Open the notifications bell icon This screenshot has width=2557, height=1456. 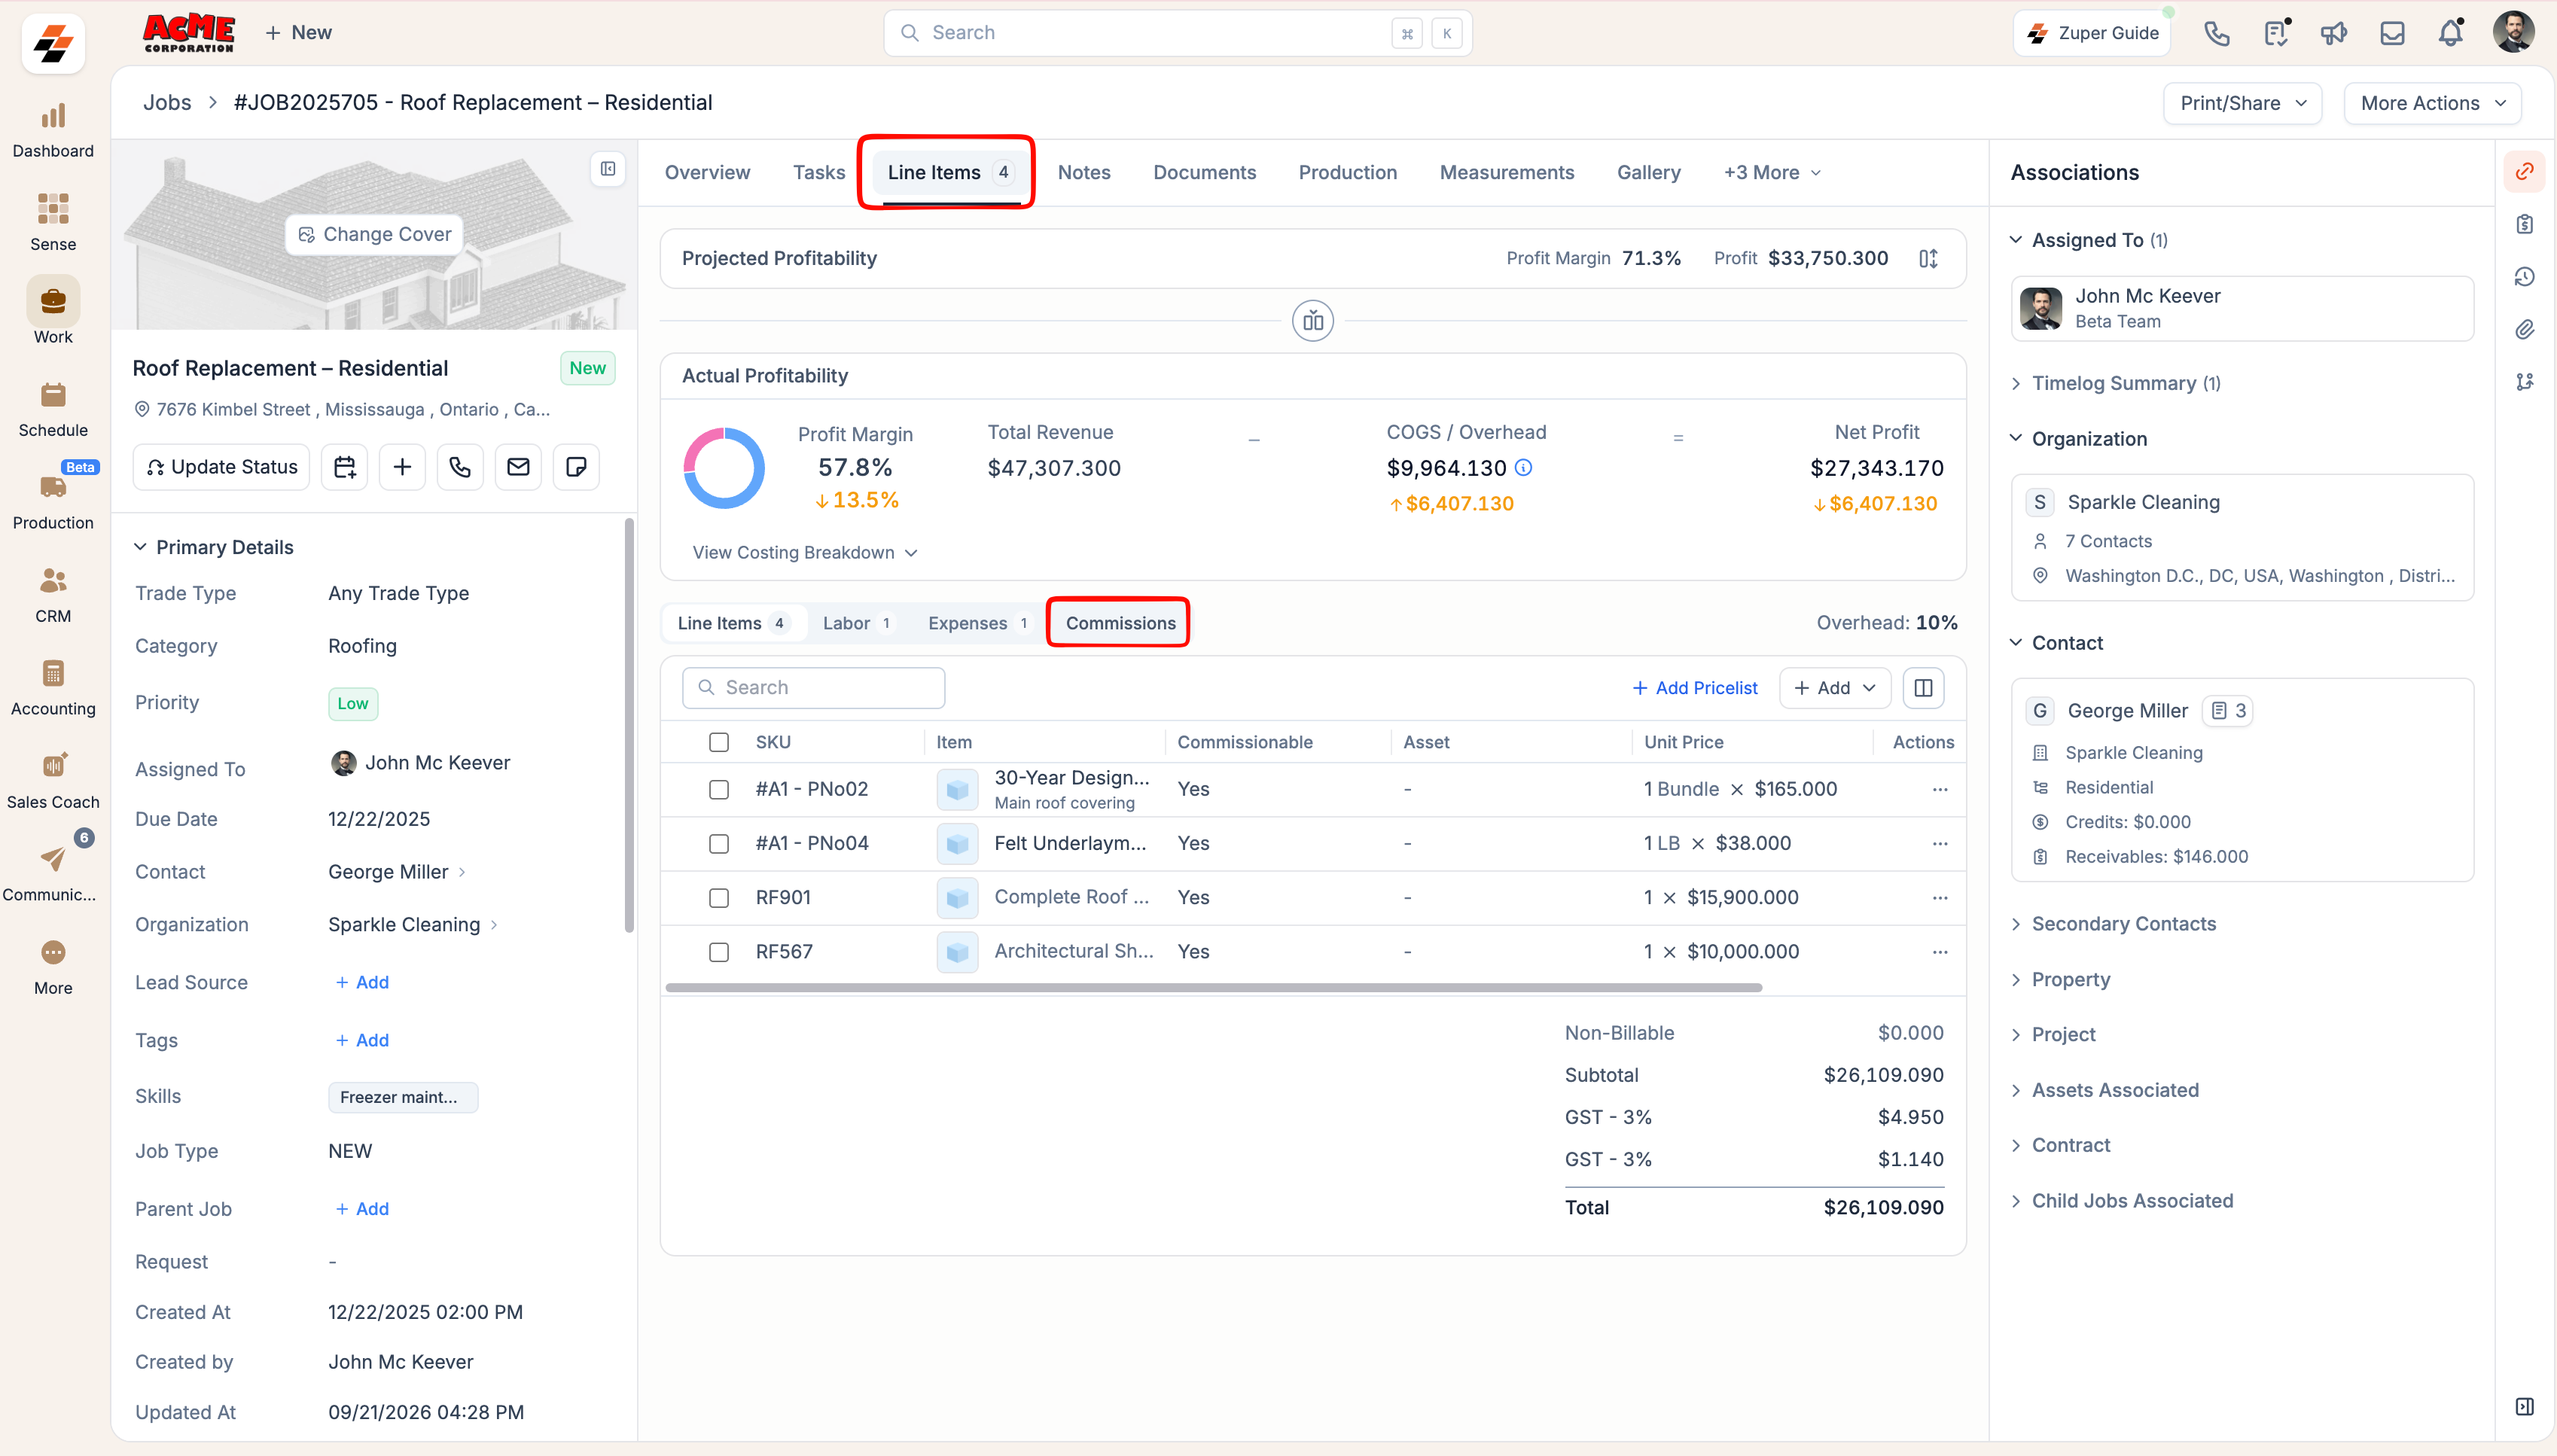(x=2450, y=33)
